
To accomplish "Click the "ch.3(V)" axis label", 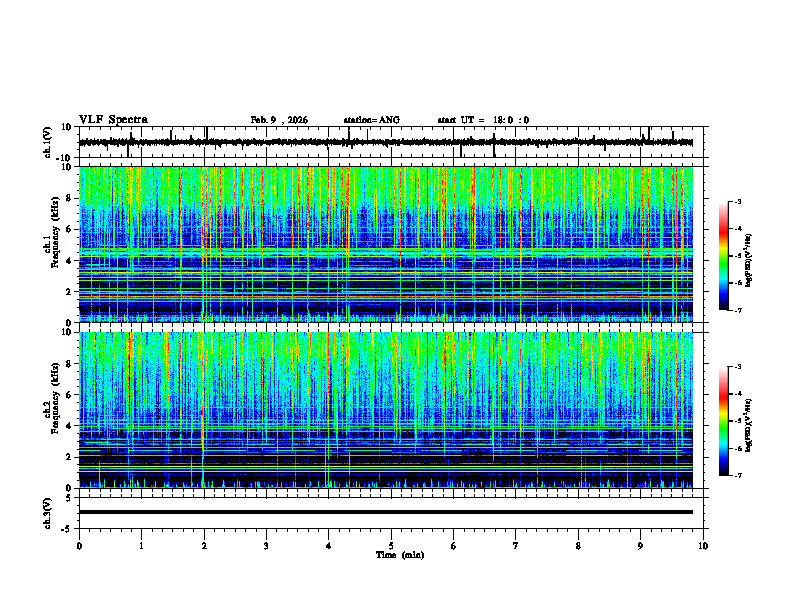I will pyautogui.click(x=48, y=513).
